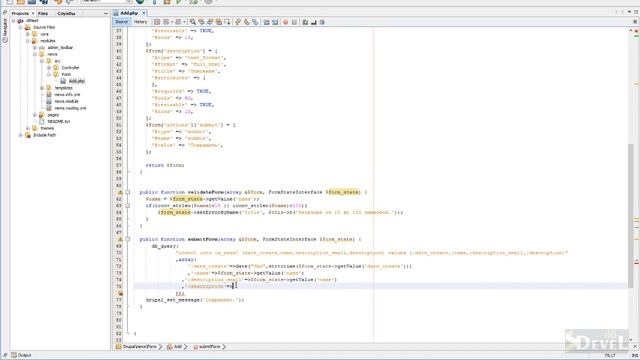Click warning icon beside submitForm line
Viewport: 640px width, 360px height.
[120, 239]
